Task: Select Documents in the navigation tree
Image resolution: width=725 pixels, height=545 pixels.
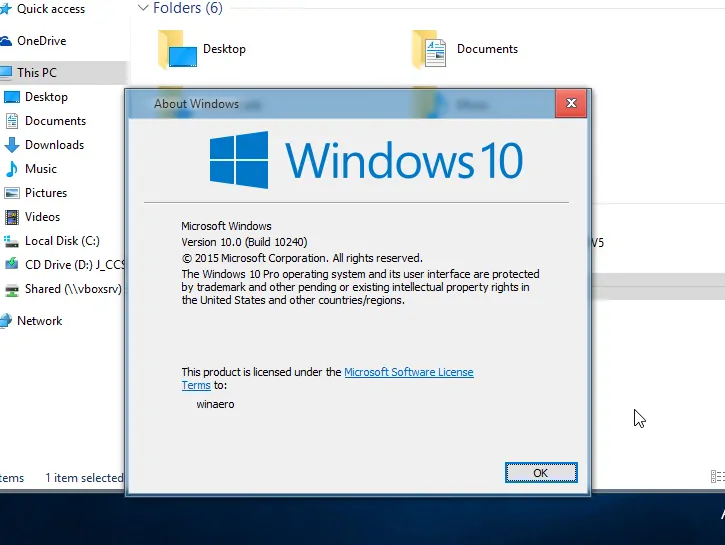Action: click(55, 121)
